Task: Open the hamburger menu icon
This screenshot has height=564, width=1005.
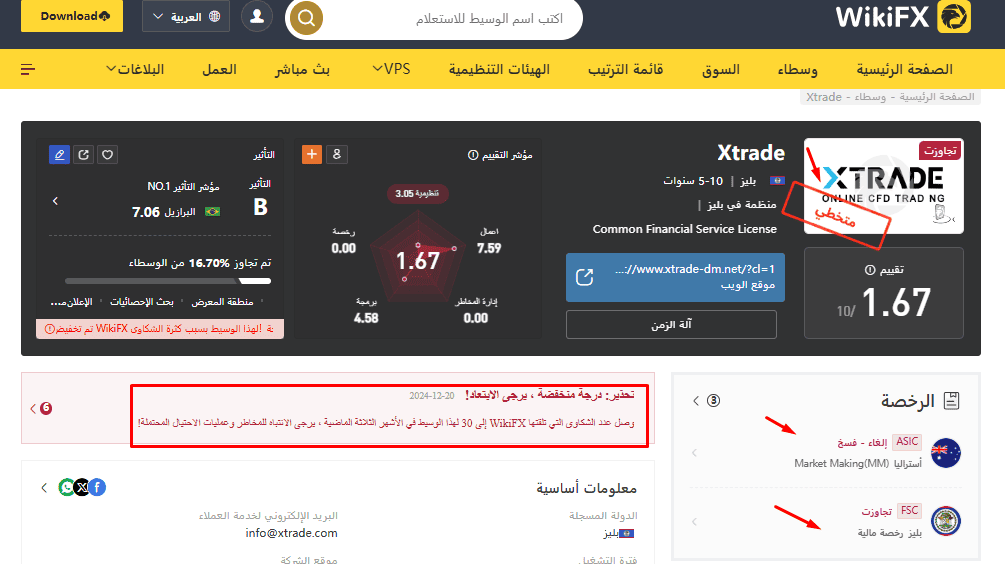Action: tap(28, 69)
